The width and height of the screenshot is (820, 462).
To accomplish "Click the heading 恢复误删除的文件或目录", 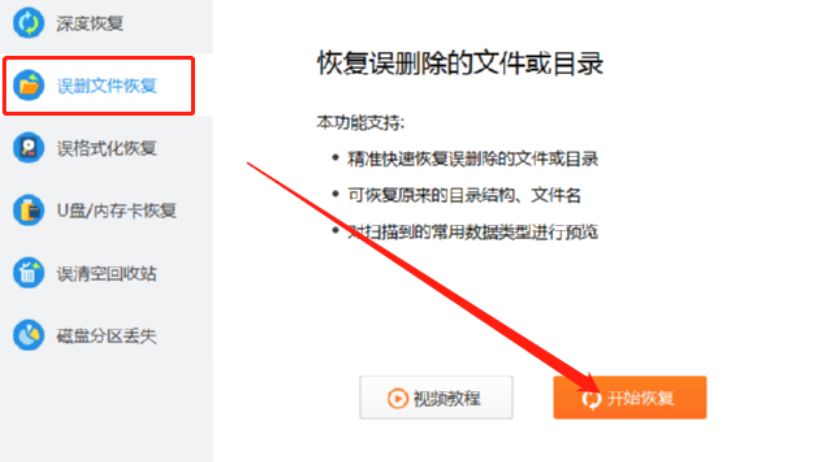I will (x=460, y=63).
